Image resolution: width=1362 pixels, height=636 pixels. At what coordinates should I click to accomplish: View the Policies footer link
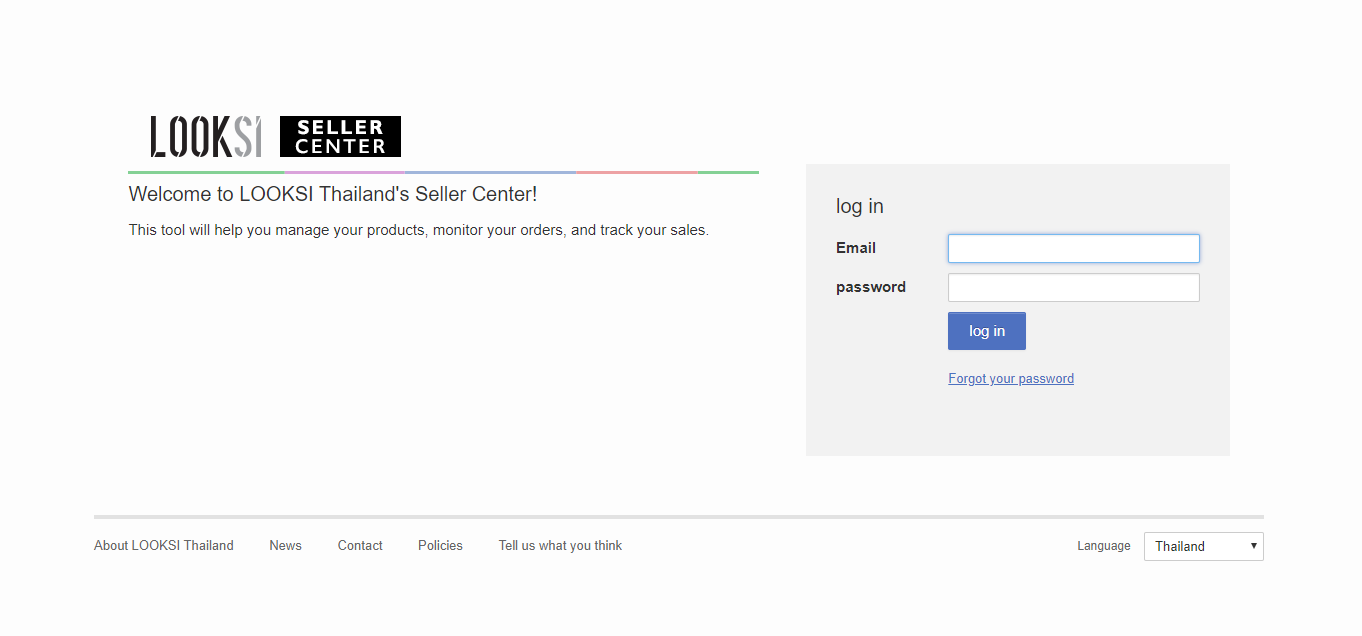pos(440,545)
